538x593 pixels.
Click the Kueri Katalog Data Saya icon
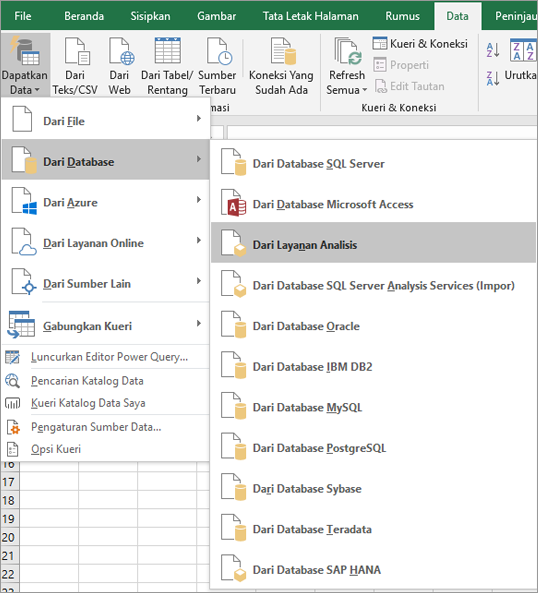pos(12,404)
